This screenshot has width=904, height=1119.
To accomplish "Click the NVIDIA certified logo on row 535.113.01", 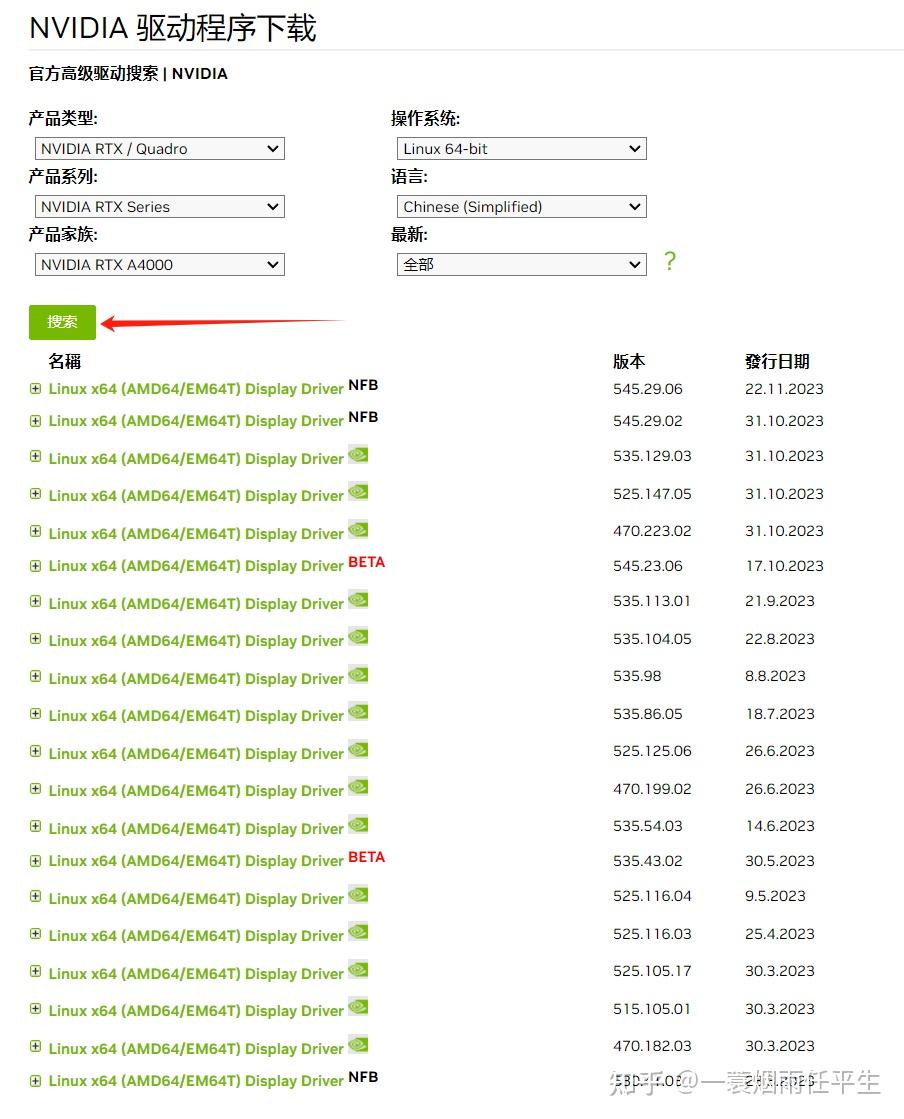I will point(358,599).
